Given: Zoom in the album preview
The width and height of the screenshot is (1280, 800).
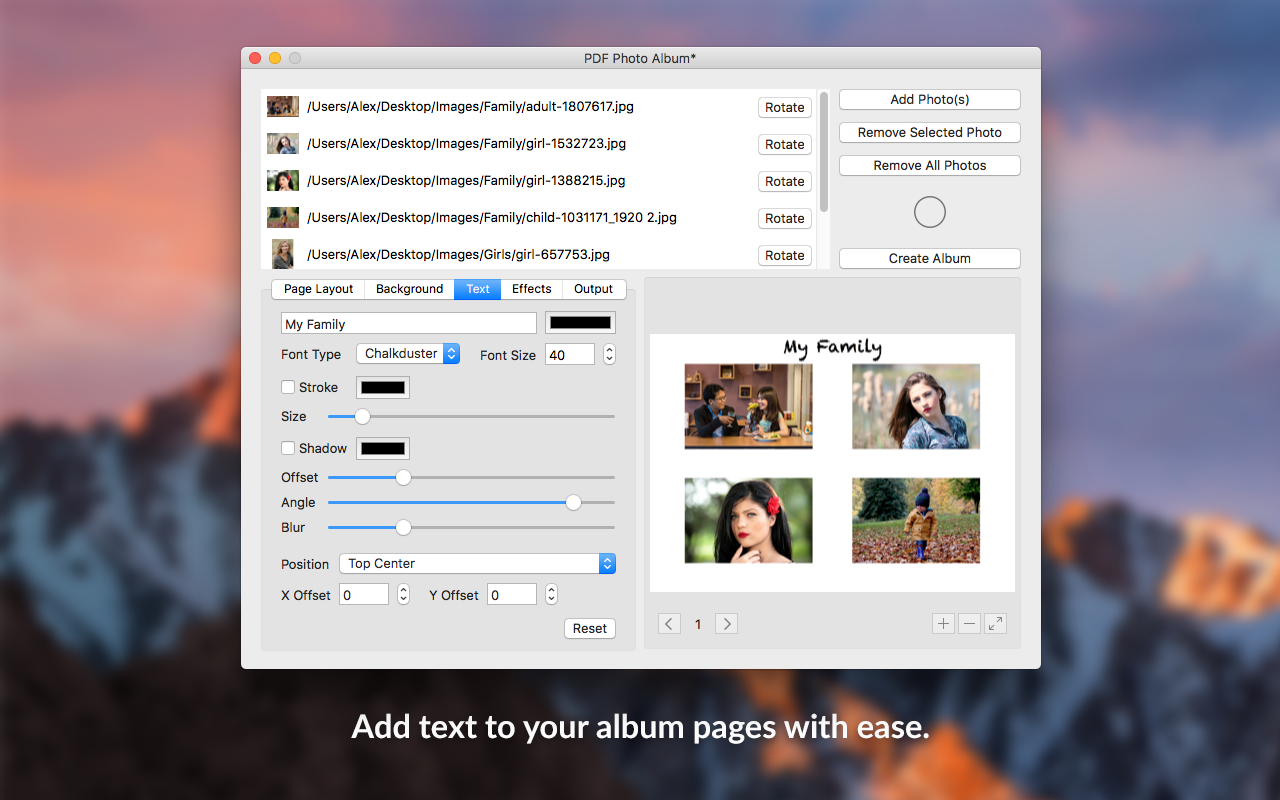Looking at the screenshot, I should click(943, 624).
